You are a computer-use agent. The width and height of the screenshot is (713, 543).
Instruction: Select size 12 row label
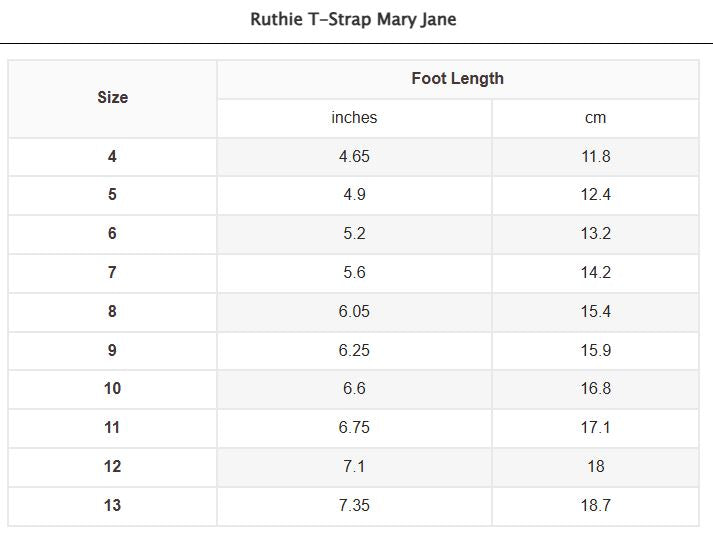(112, 467)
